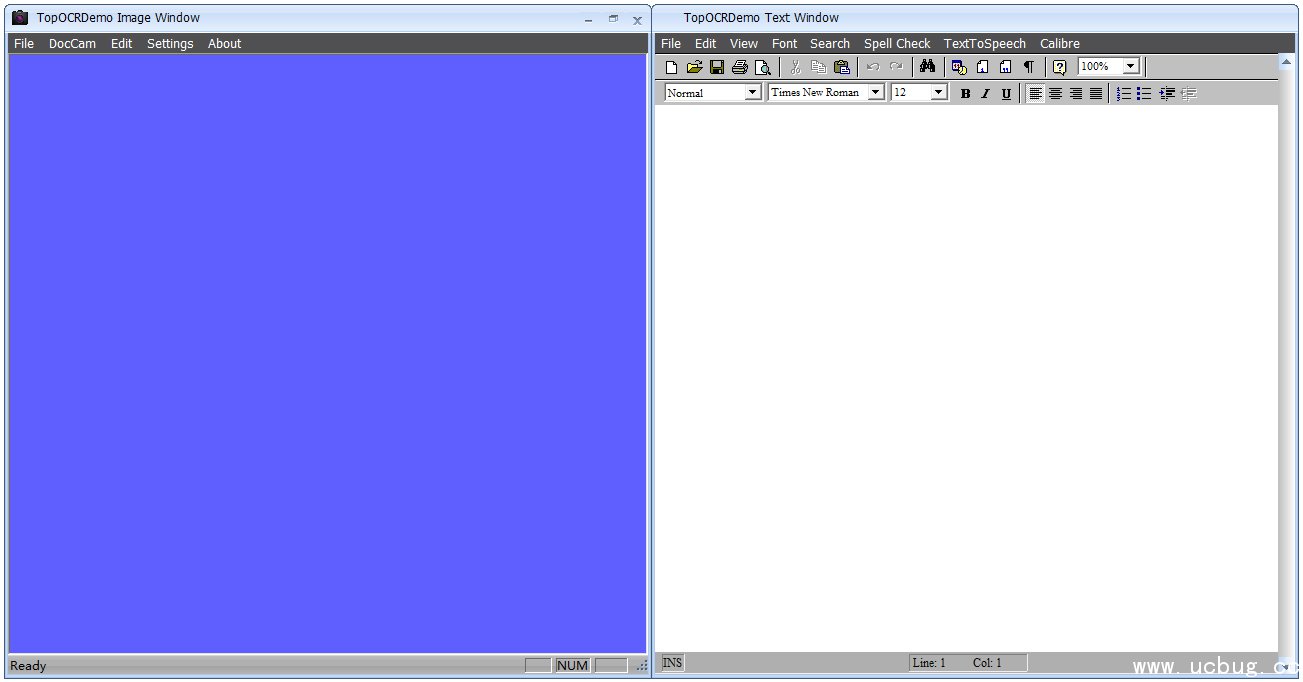Expand the Normal style dropdown

(x=753, y=93)
